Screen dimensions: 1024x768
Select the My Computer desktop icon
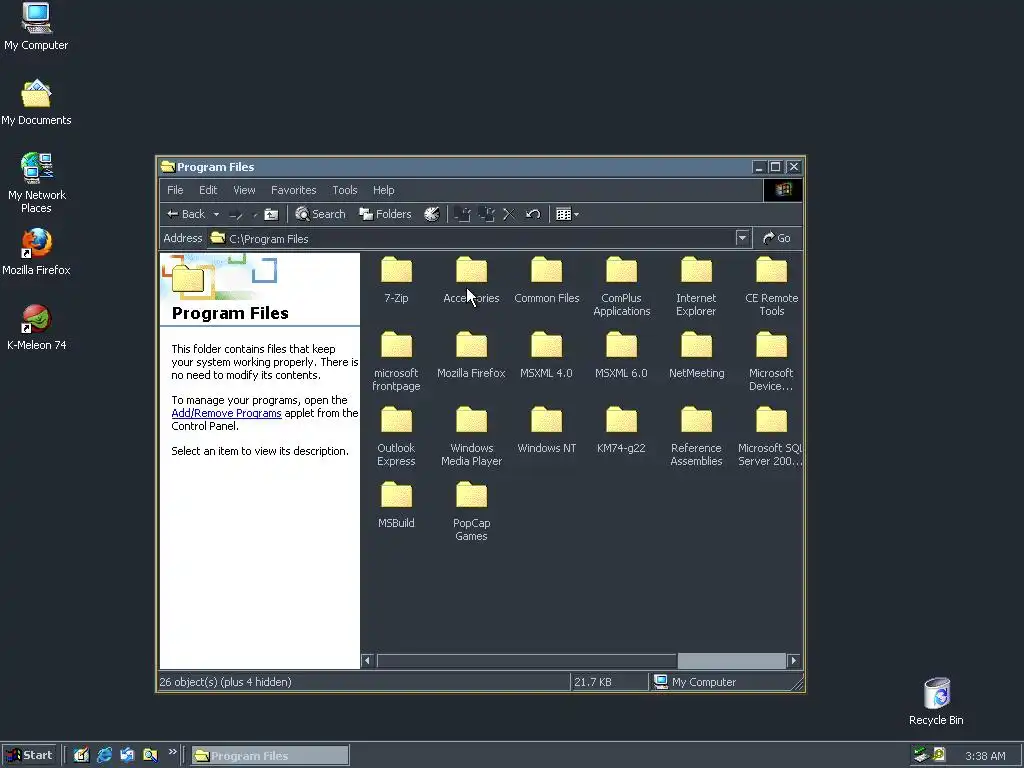point(36,27)
